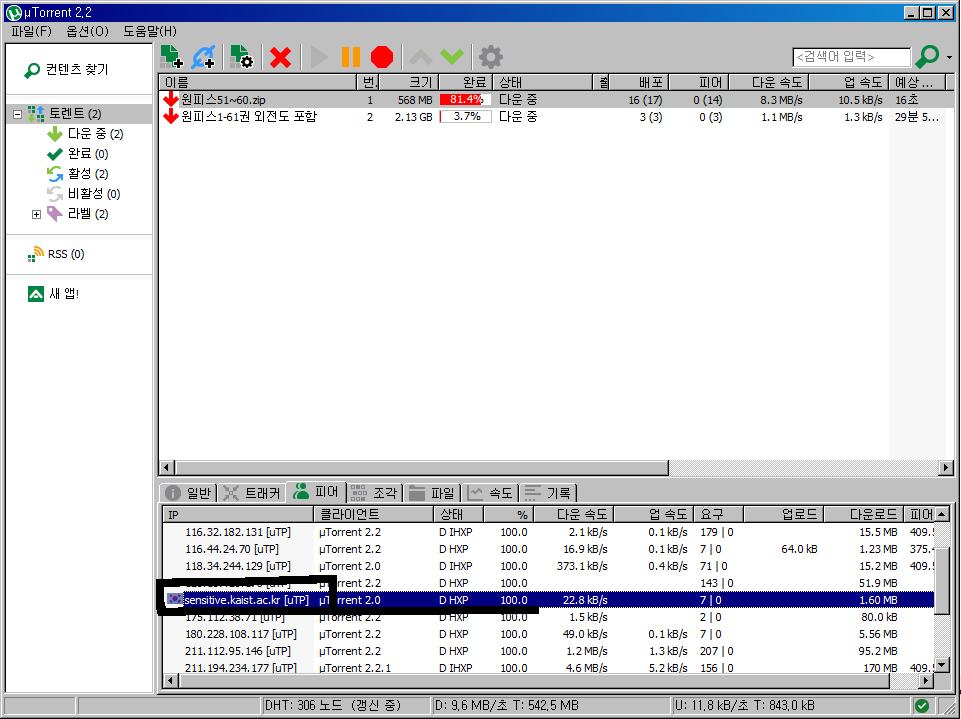Click the Create New Torrent icon
The height and width of the screenshot is (719, 961).
click(241, 57)
